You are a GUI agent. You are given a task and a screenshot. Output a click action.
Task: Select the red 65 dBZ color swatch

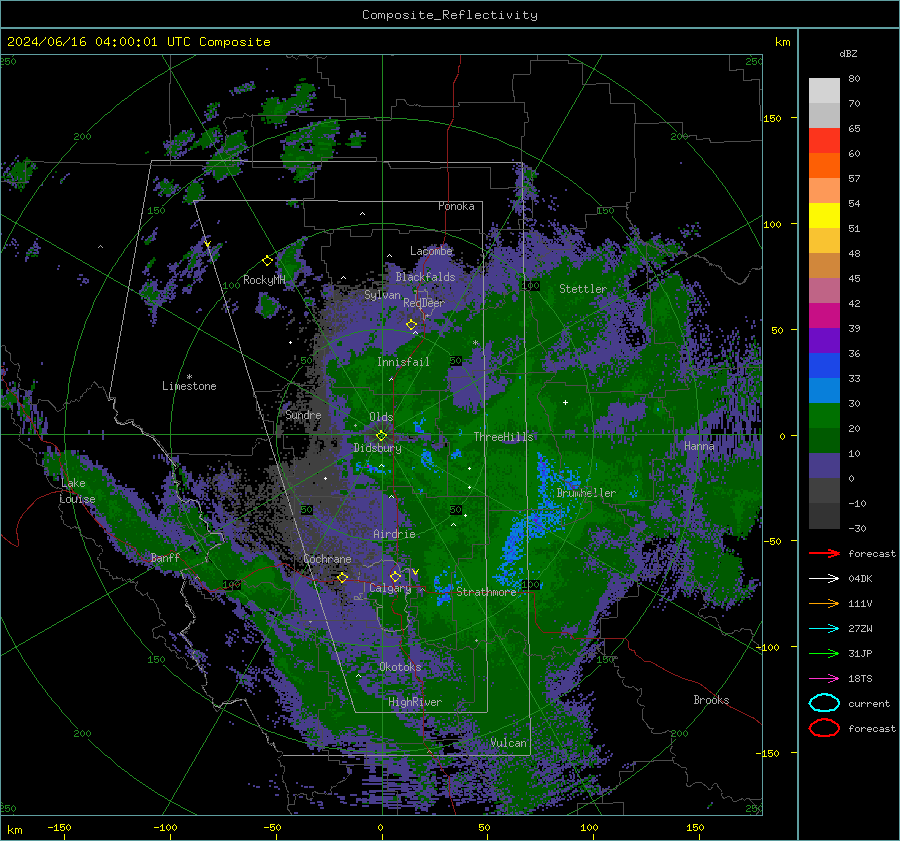coord(824,141)
